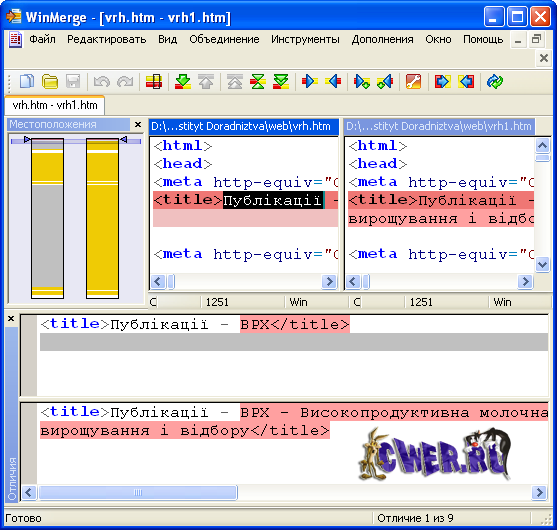This screenshot has height=530, width=557.
Task: Click the <title> line in the right pane
Action: tap(441, 200)
